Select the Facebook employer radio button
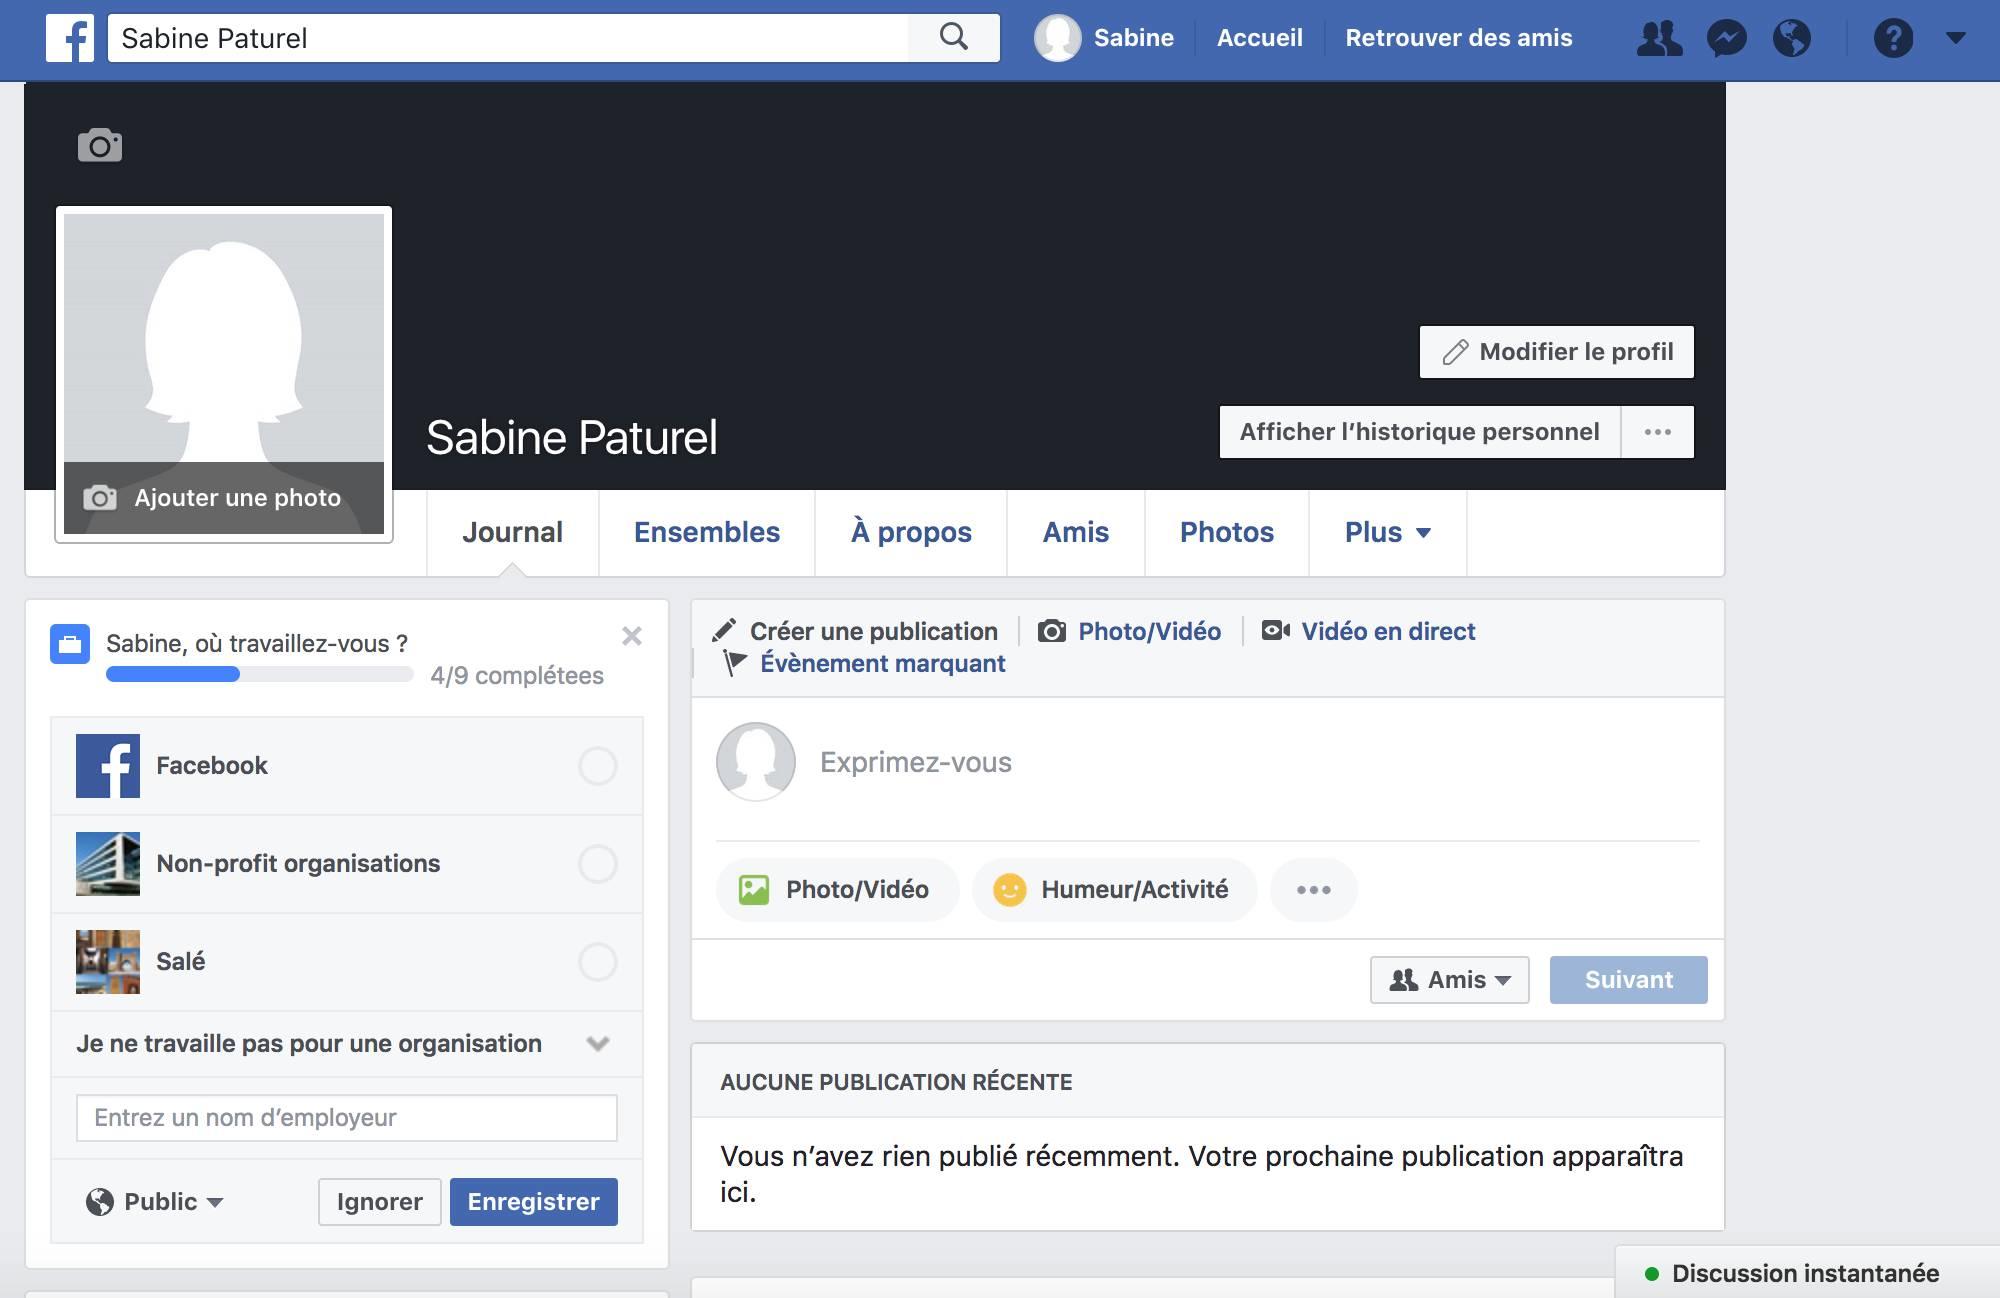 (x=597, y=766)
